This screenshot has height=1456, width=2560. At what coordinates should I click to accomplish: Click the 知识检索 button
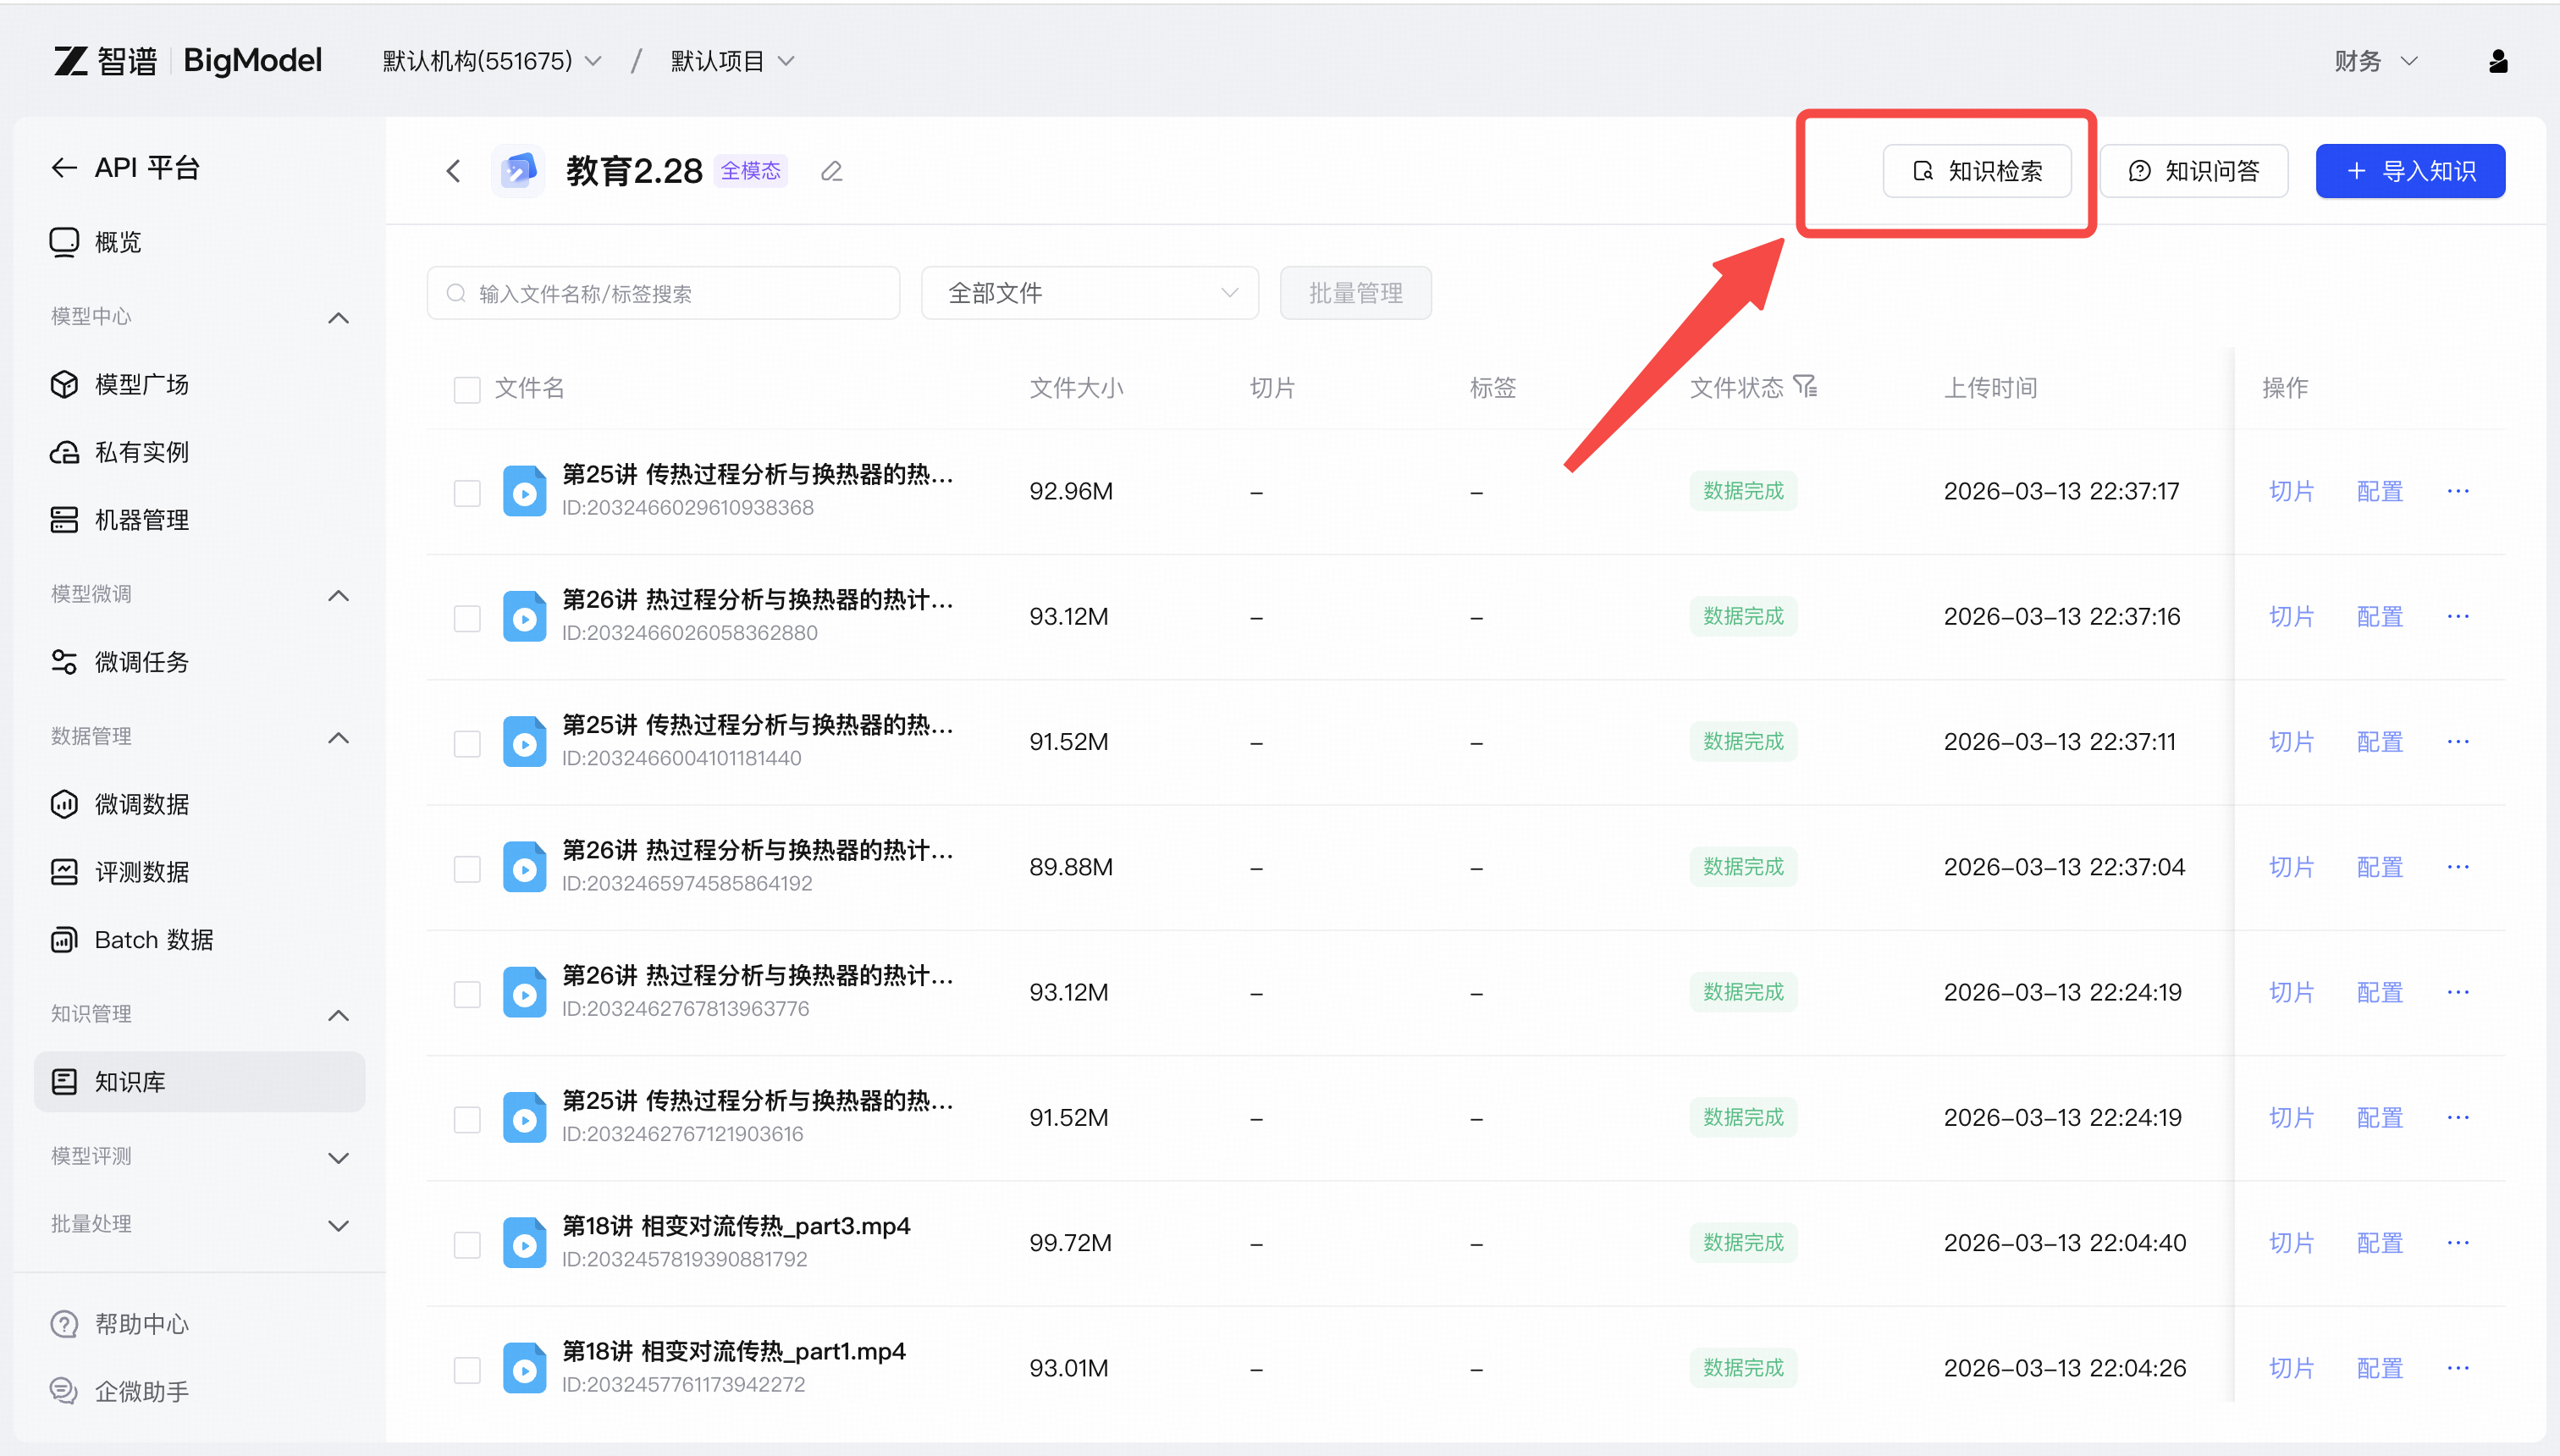pyautogui.click(x=1977, y=171)
